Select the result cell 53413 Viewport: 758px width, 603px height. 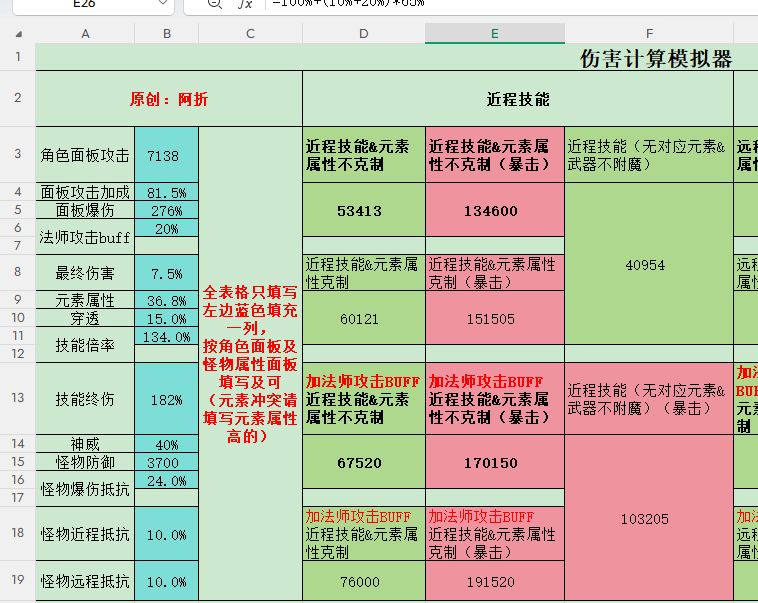click(x=364, y=210)
